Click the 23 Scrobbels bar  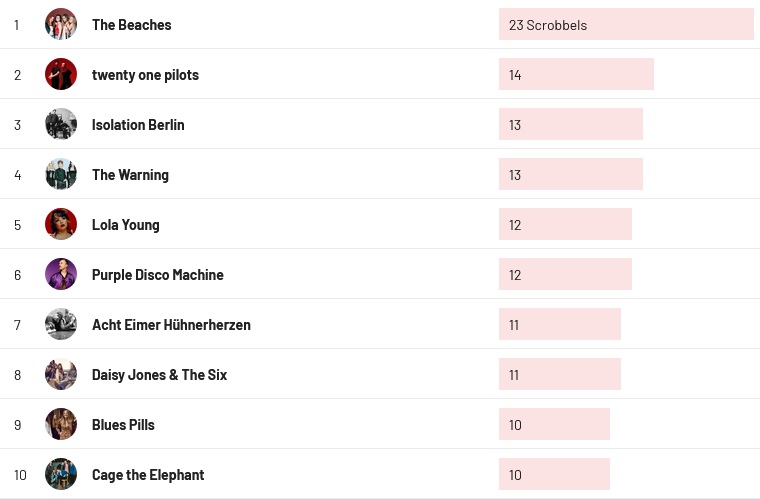626,24
